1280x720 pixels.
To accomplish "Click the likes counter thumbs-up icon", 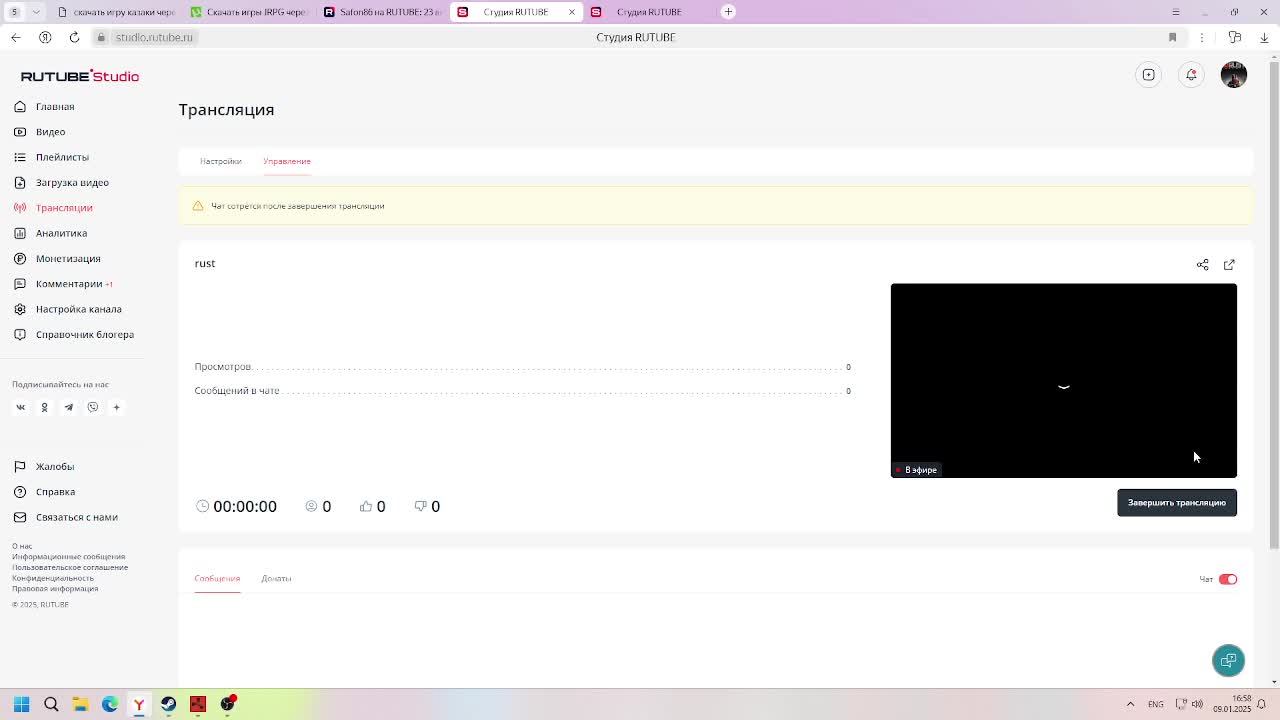I will (366, 507).
